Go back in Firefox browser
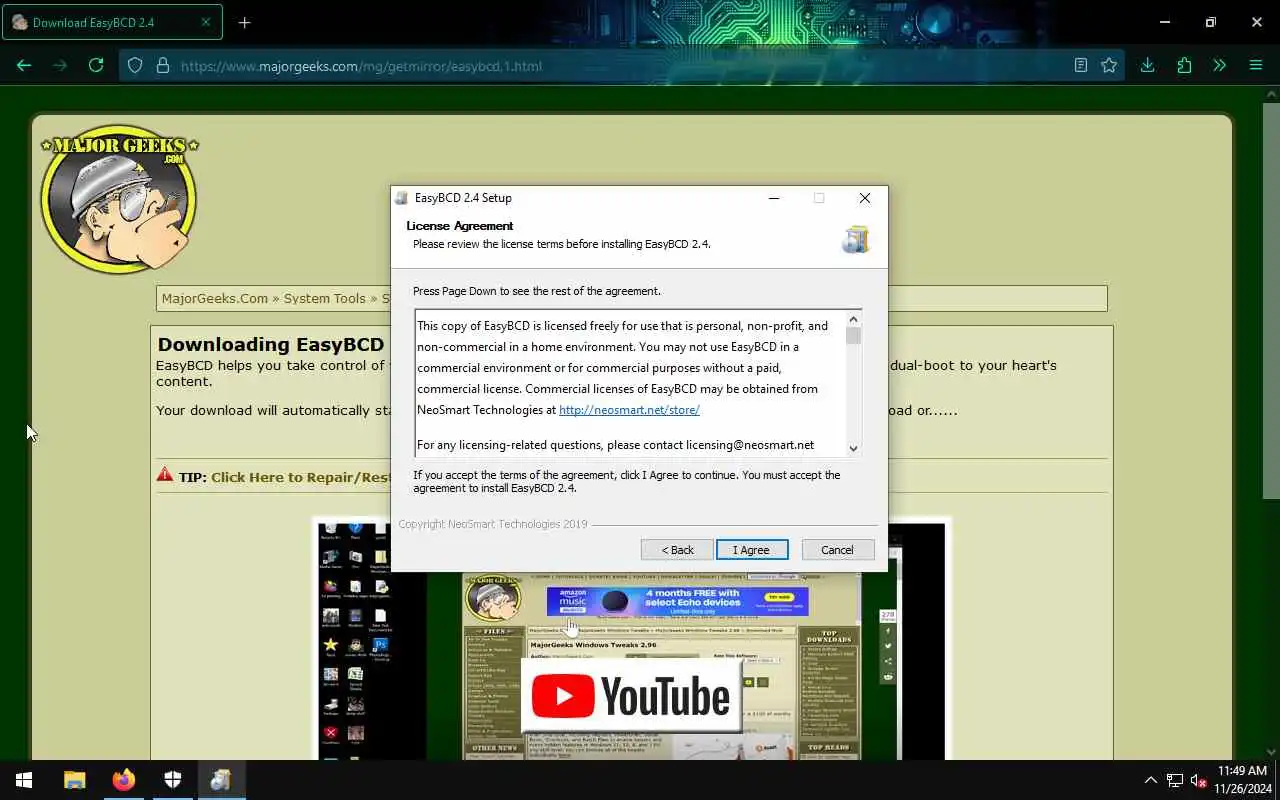Viewport: 1280px width, 800px height. [24, 65]
